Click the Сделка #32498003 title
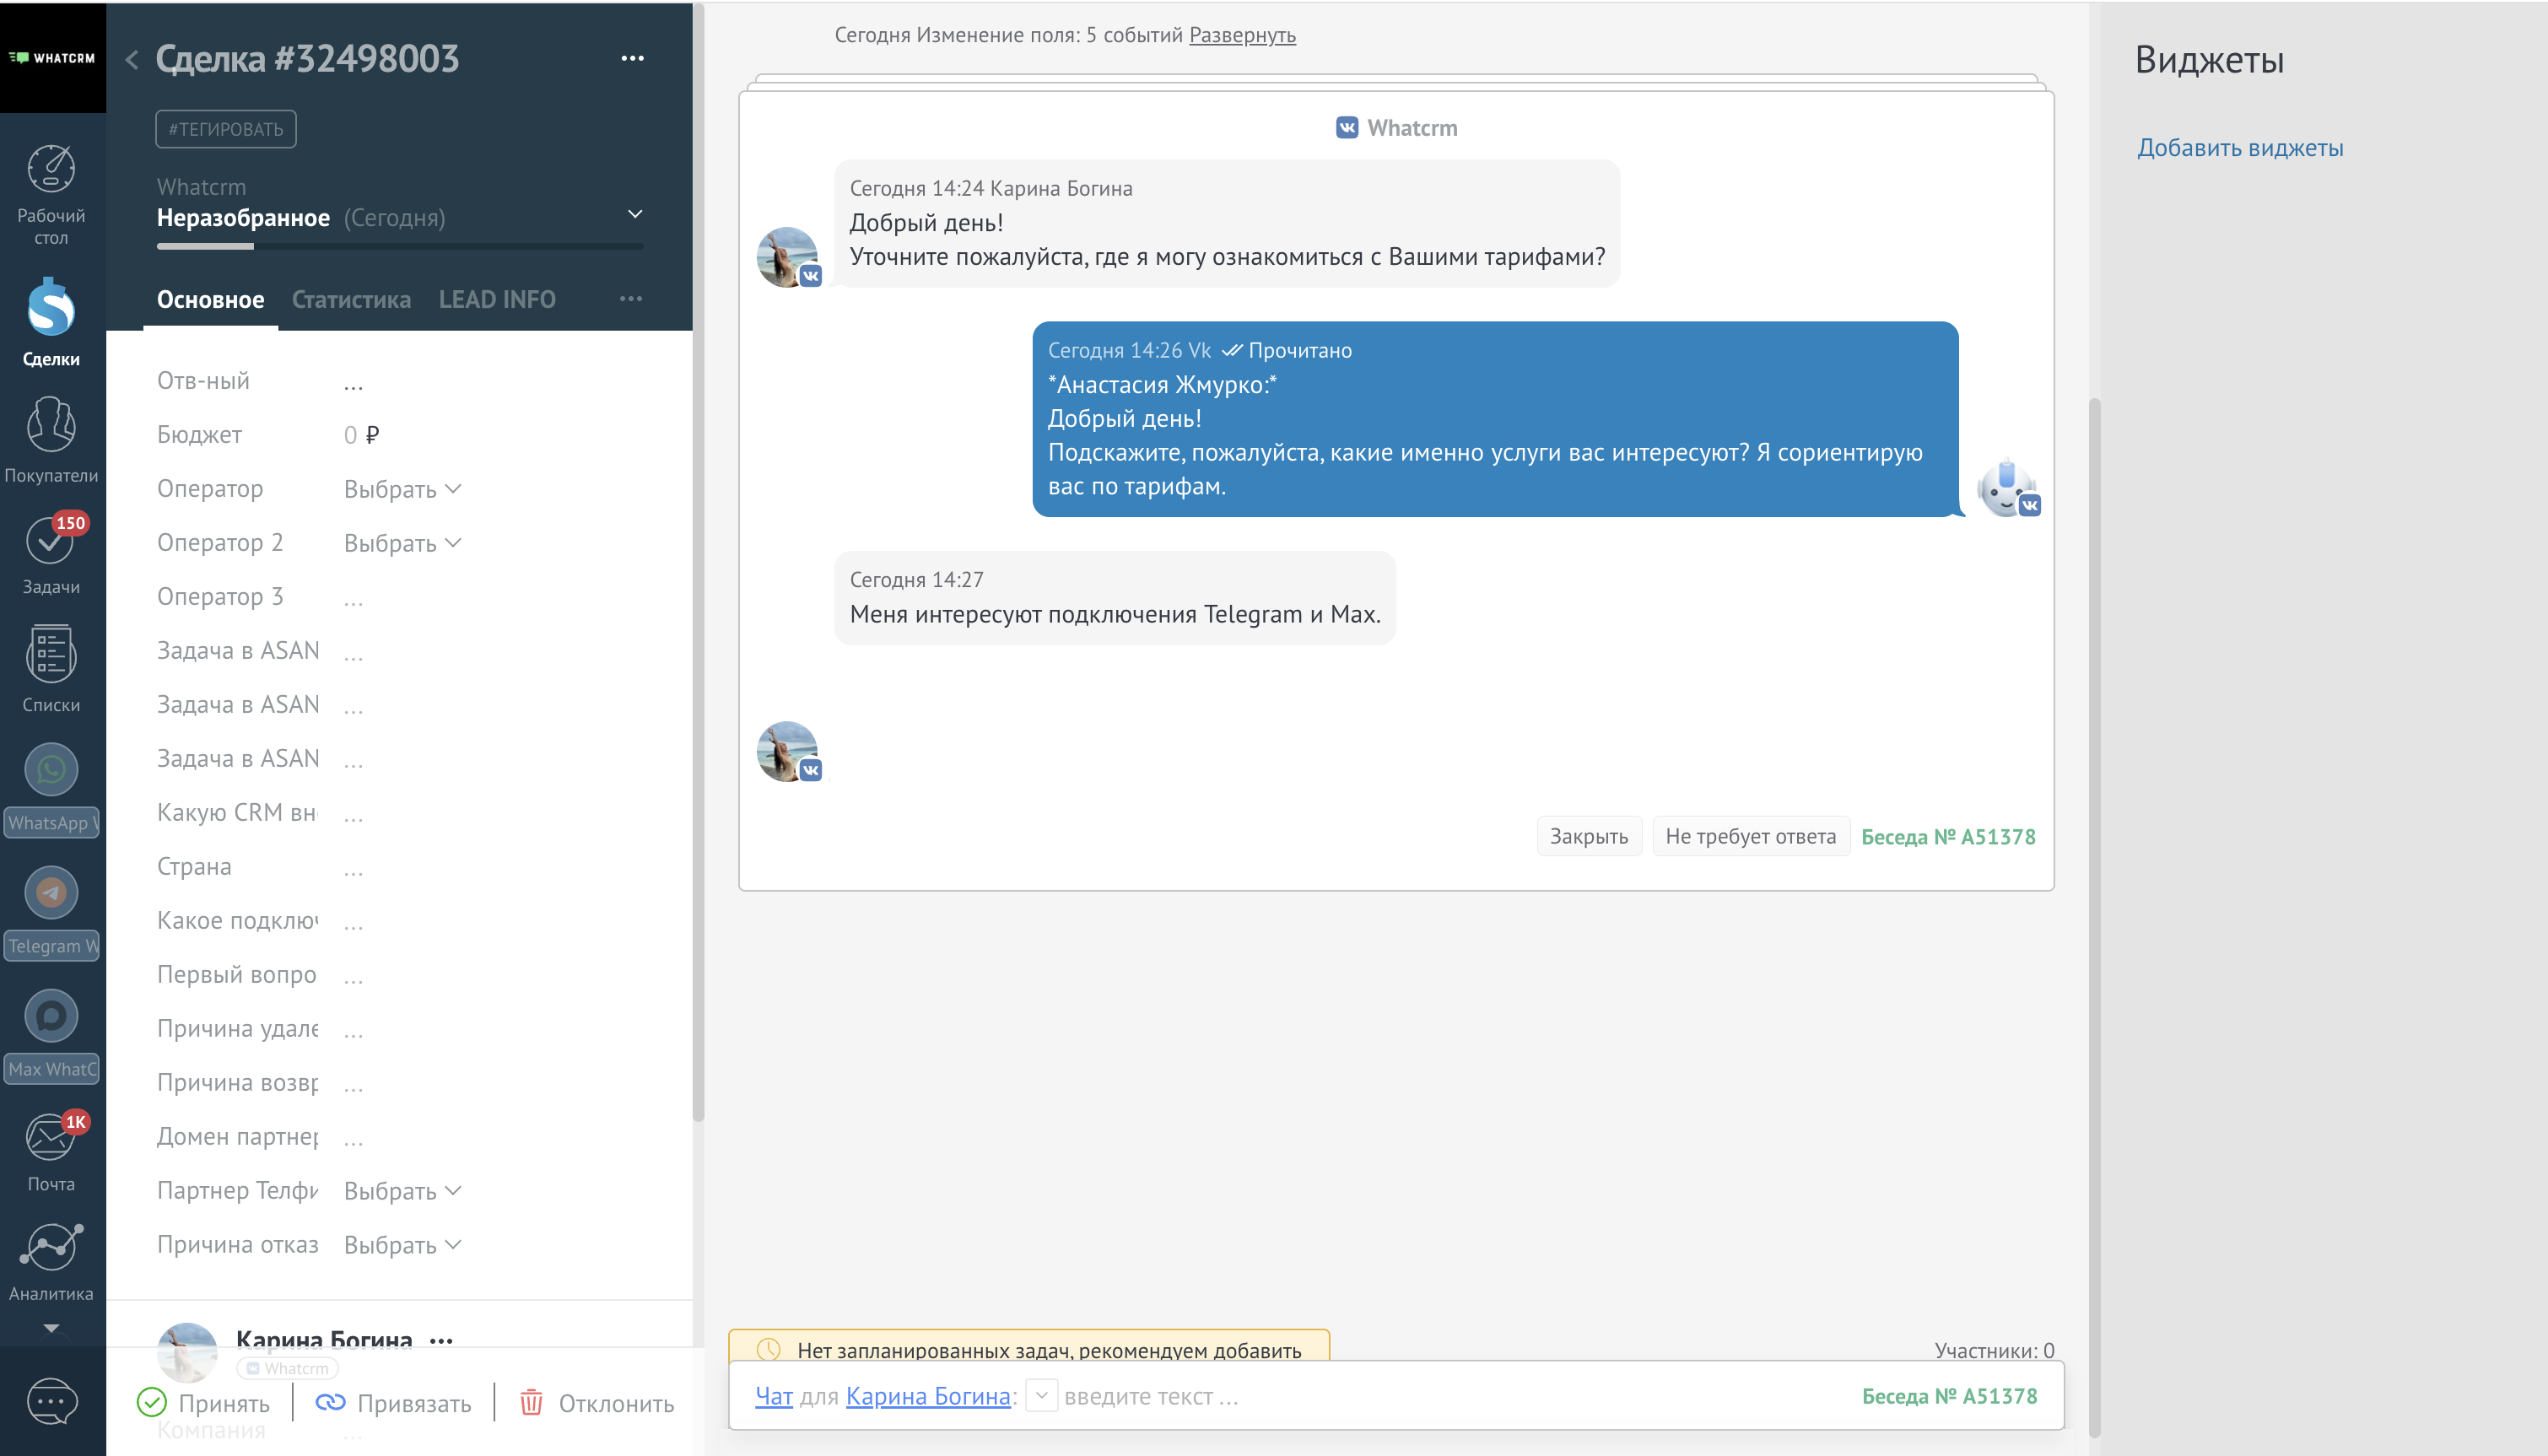 coord(307,59)
